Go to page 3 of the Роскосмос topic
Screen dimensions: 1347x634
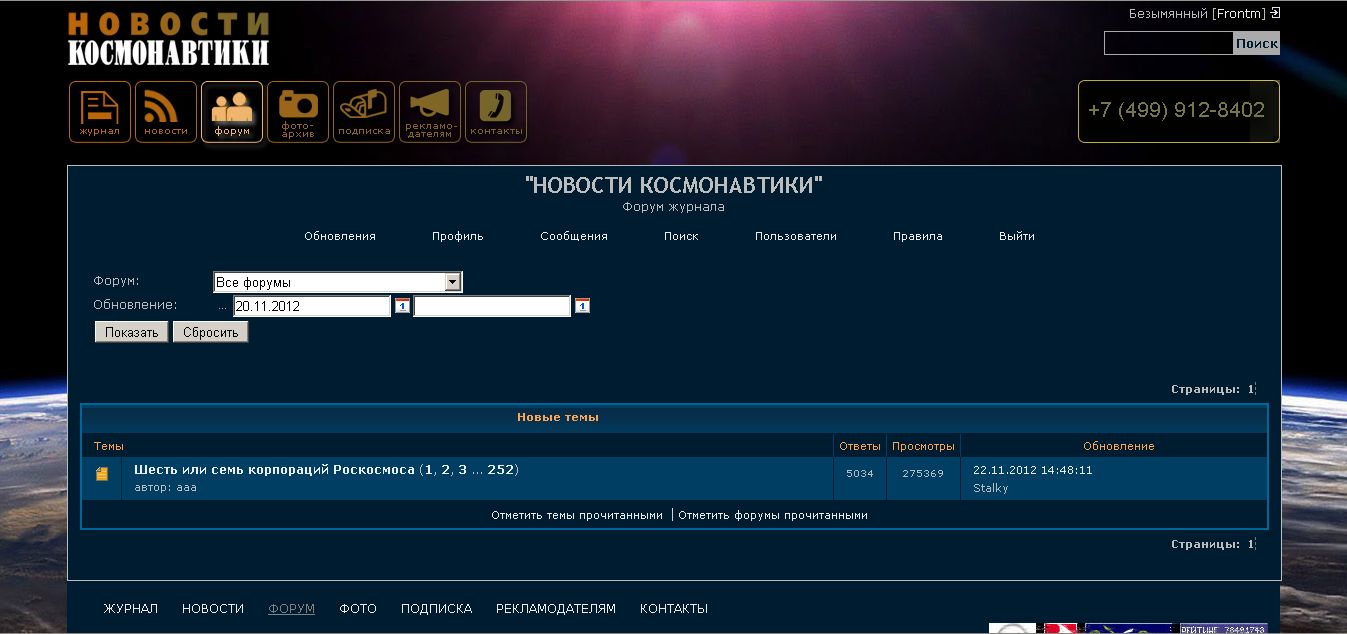pos(463,469)
